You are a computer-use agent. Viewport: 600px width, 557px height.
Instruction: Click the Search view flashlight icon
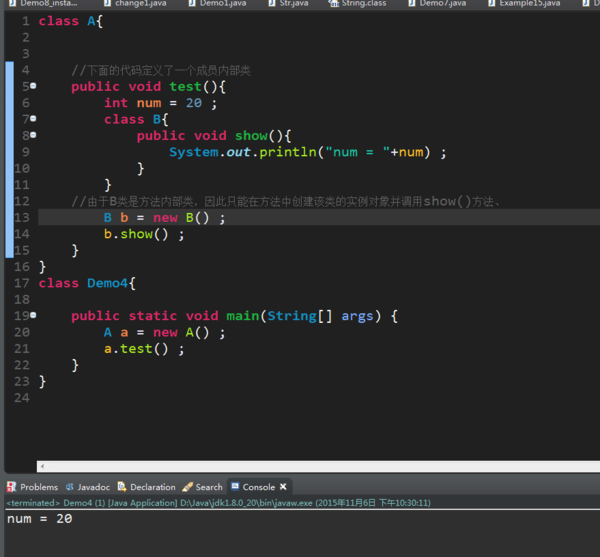click(187, 487)
